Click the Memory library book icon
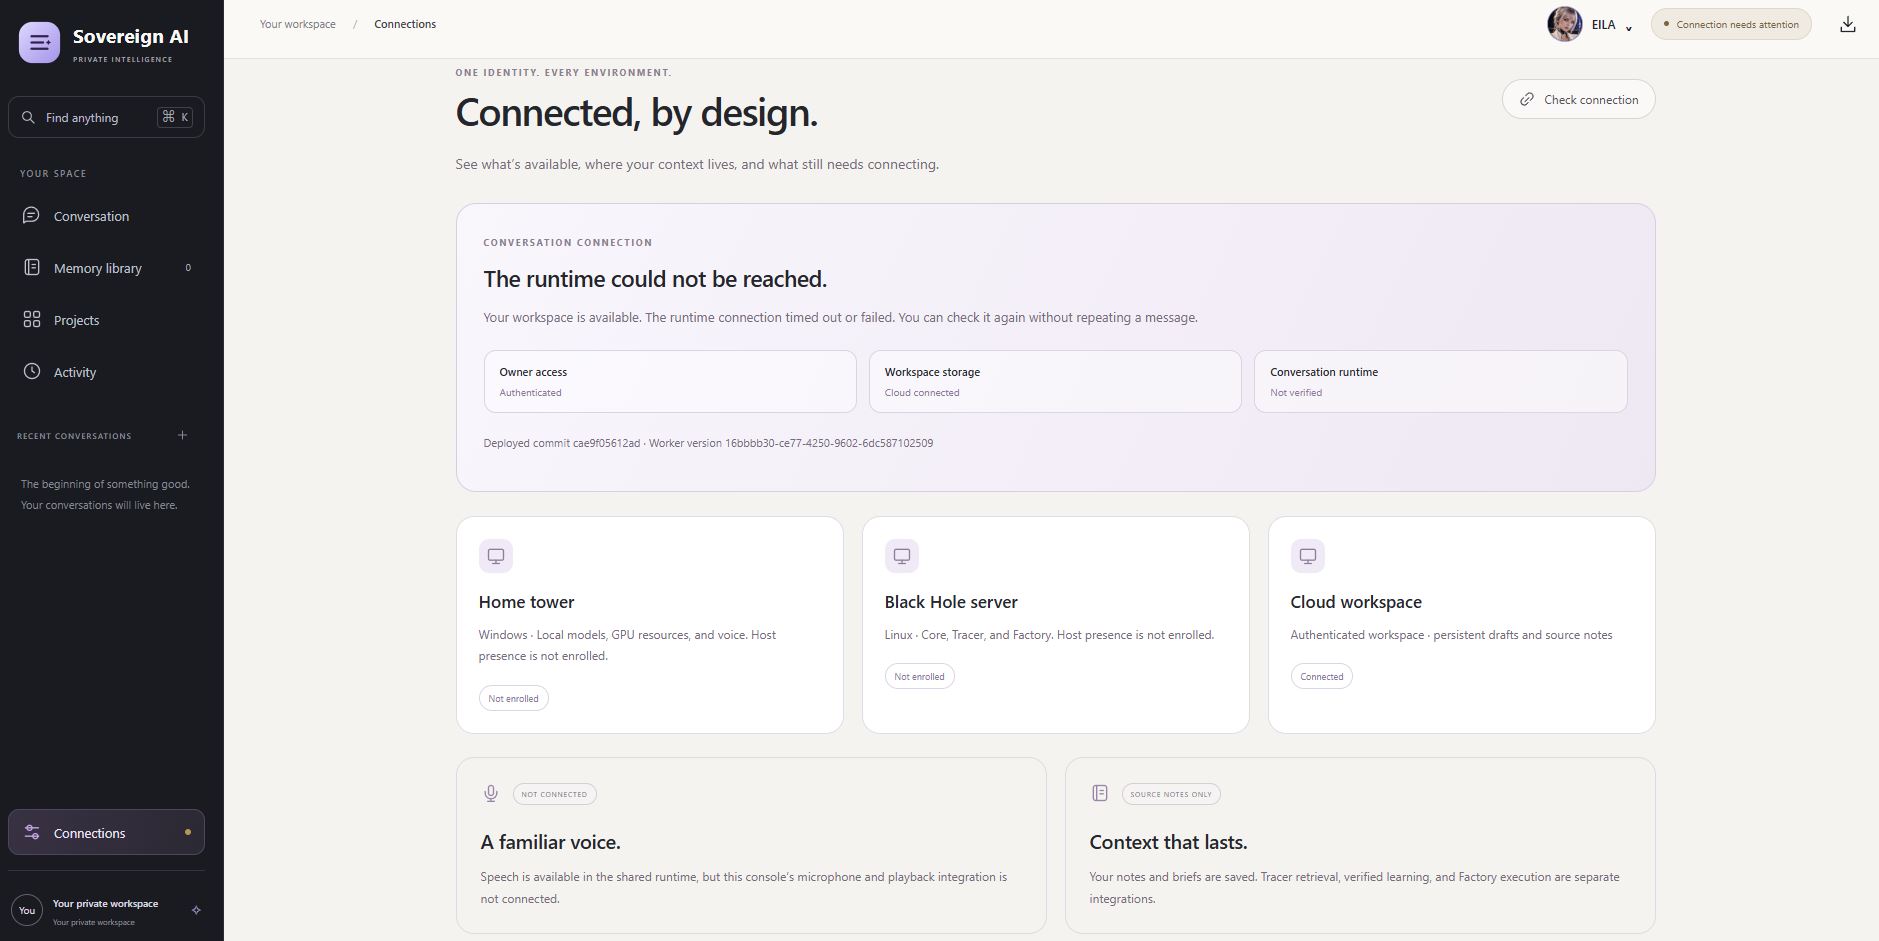Image resolution: width=1879 pixels, height=941 pixels. (x=32, y=267)
